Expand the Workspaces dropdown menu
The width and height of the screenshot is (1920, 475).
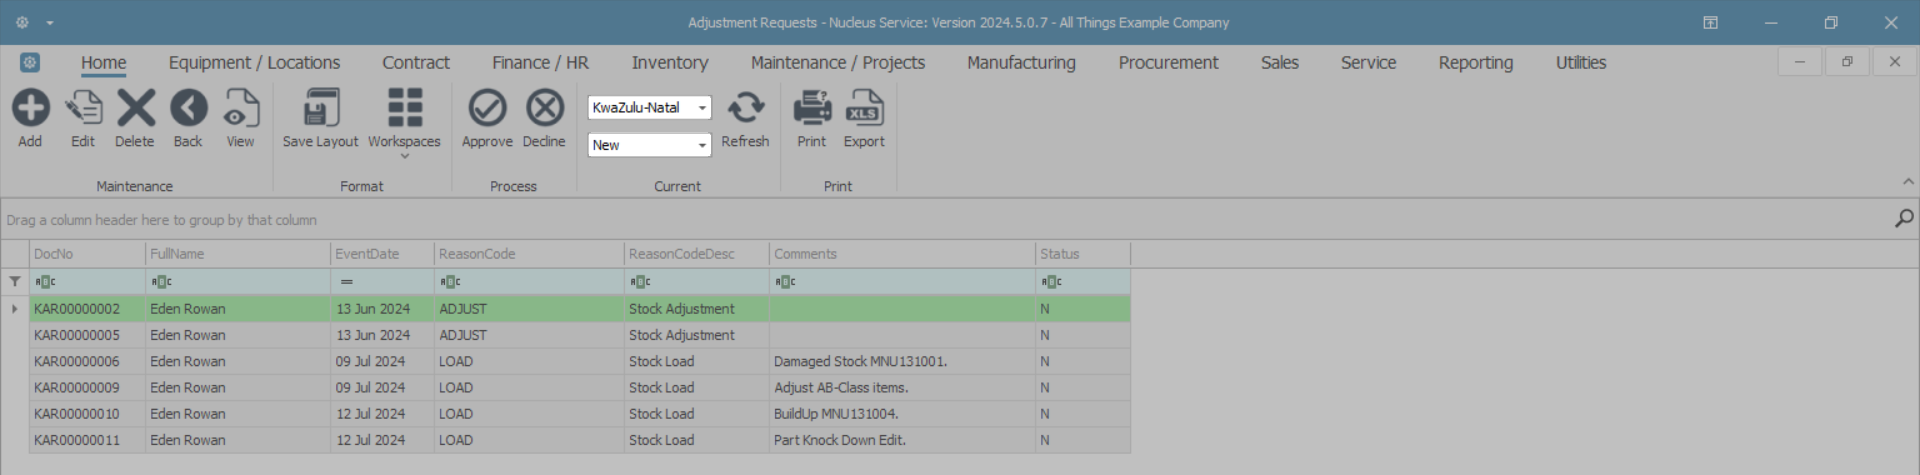[x=404, y=156]
